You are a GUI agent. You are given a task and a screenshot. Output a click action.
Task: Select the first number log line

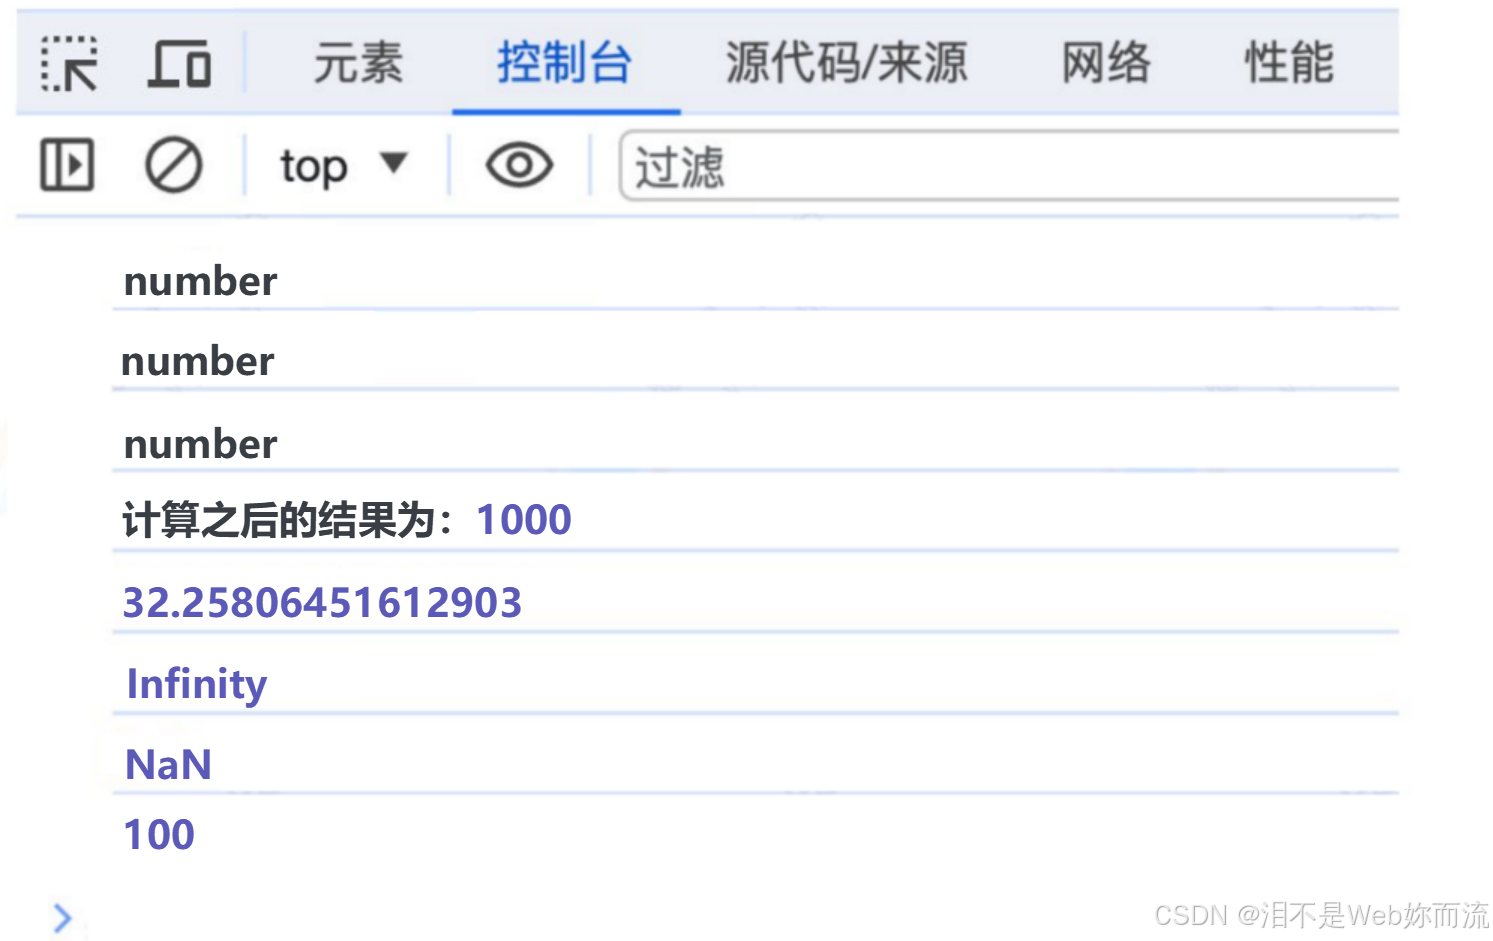(x=200, y=281)
